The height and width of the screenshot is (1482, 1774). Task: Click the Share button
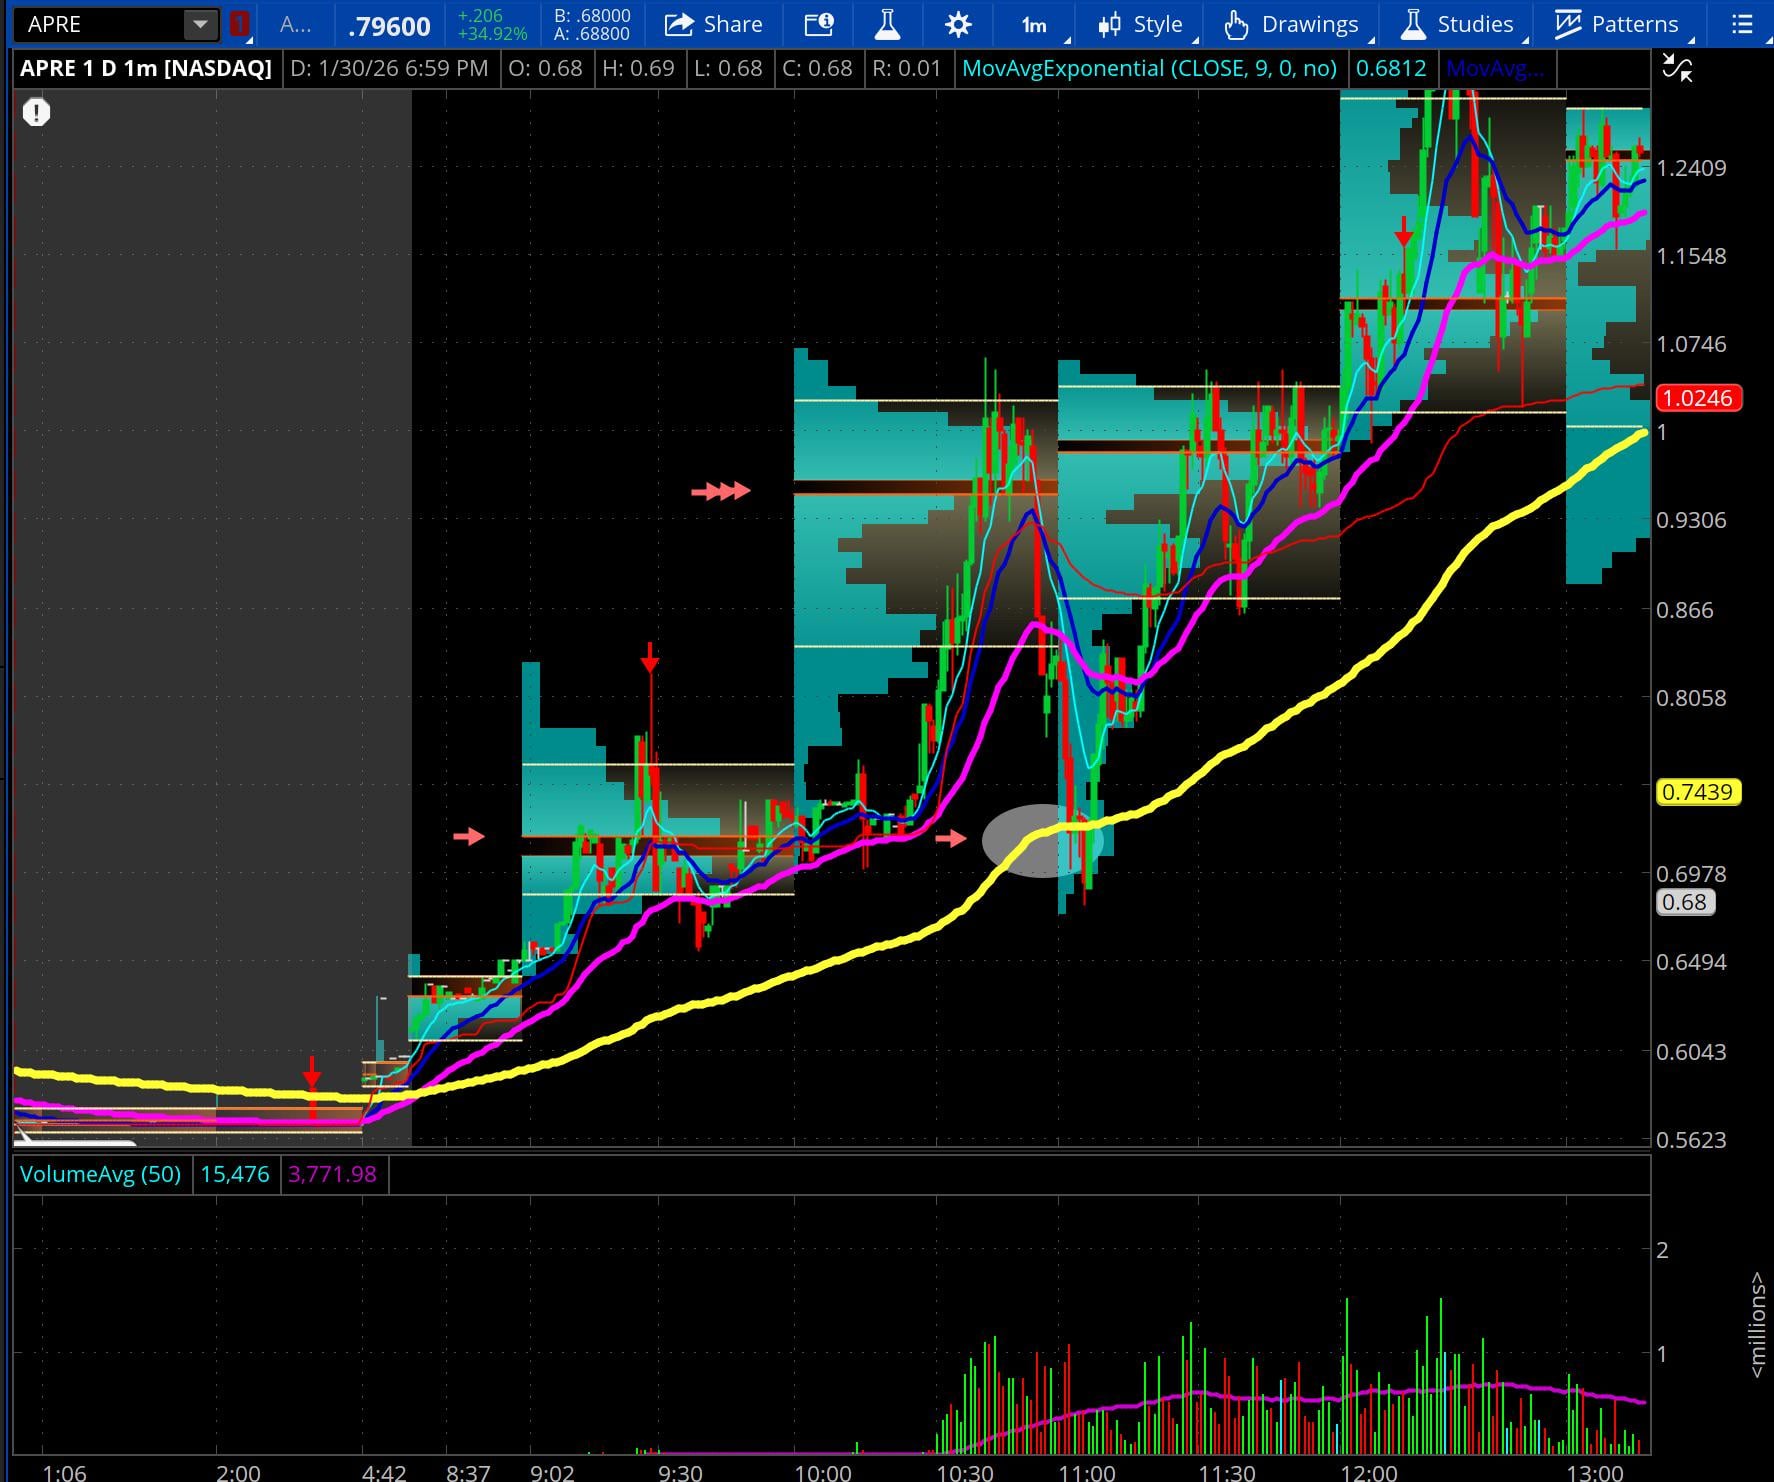pos(713,25)
